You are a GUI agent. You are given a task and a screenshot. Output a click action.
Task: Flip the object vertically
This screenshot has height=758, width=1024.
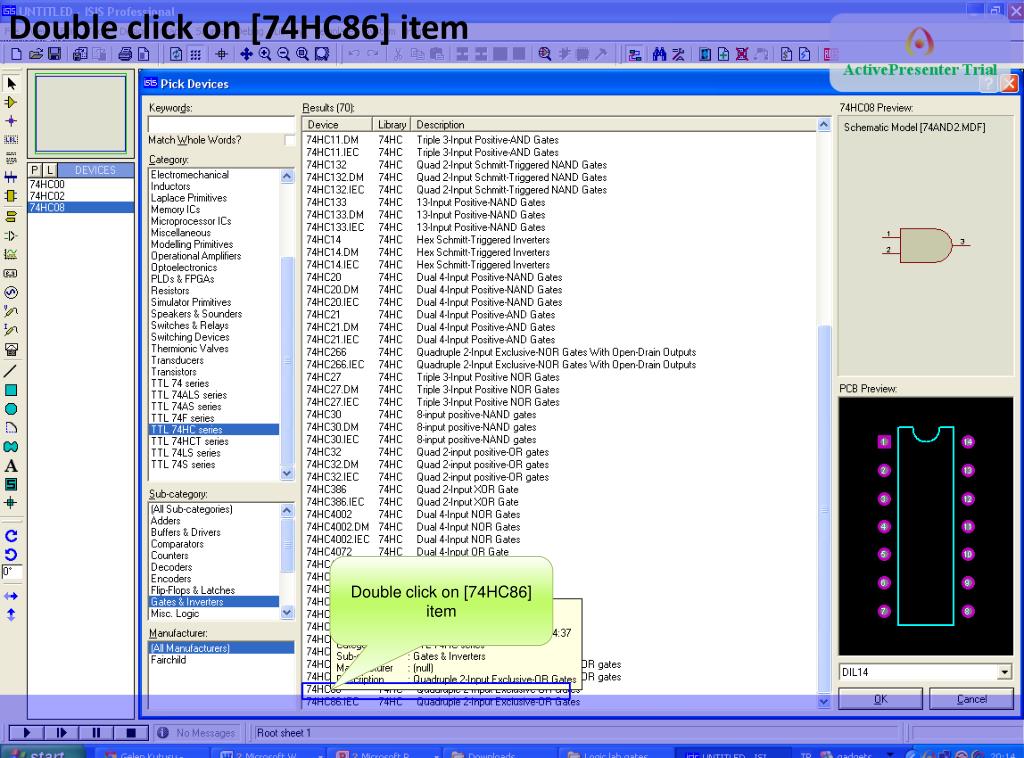tap(11, 615)
